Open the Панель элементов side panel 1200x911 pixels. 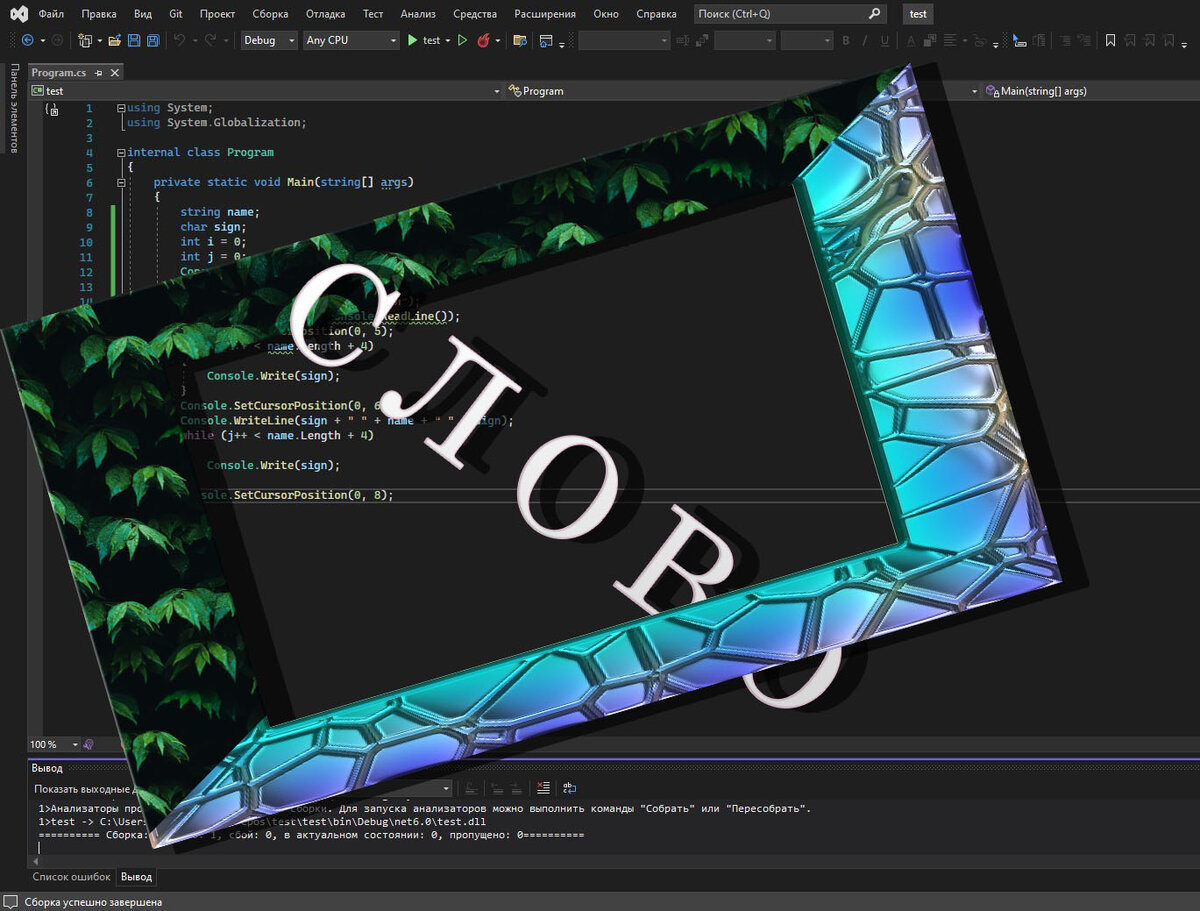pyautogui.click(x=14, y=108)
